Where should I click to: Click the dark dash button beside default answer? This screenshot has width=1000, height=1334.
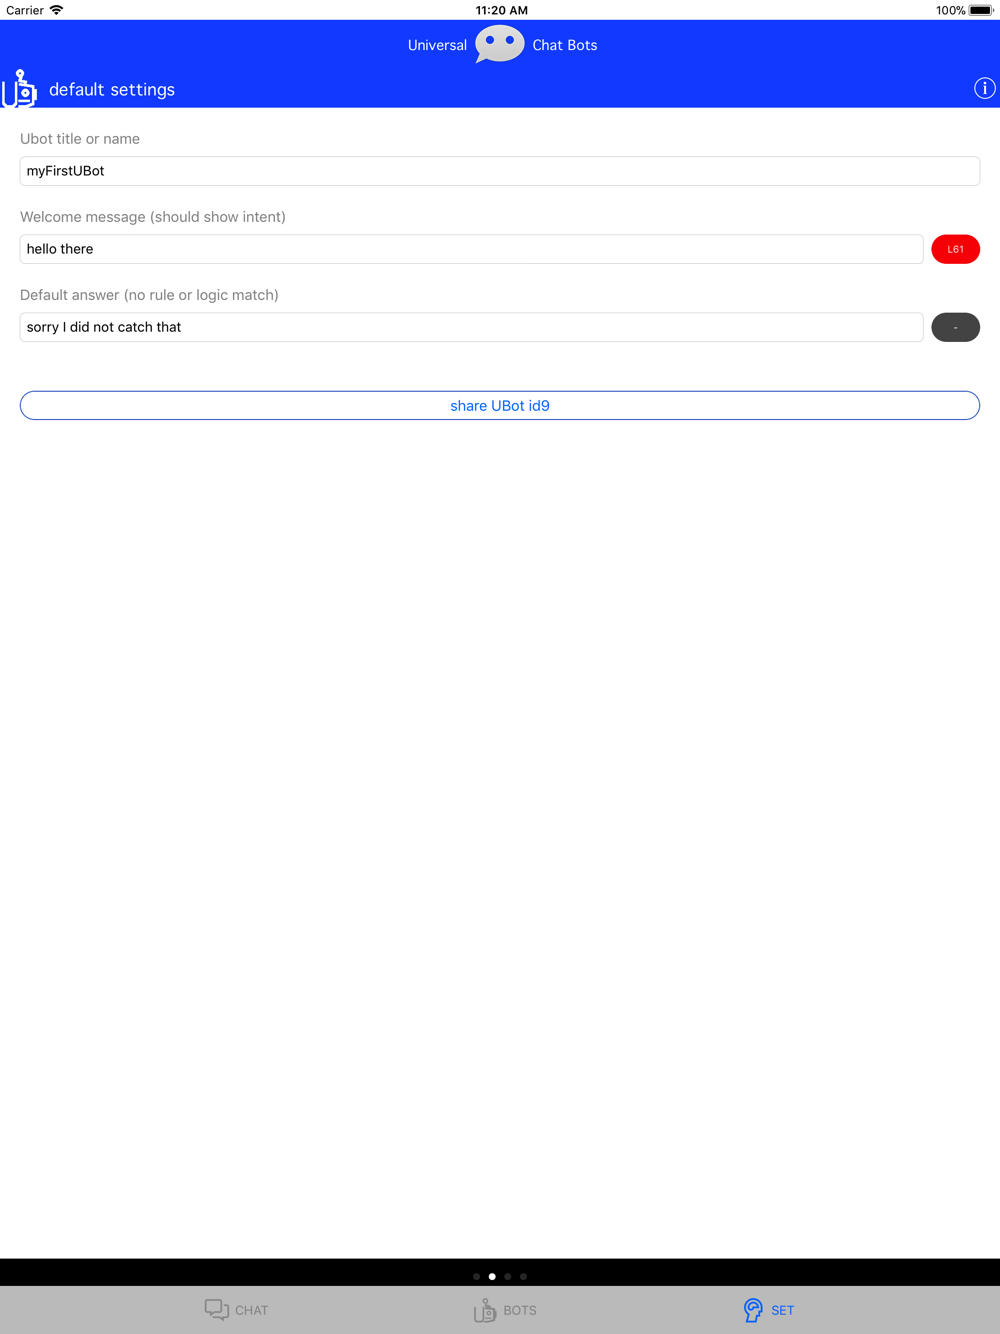(x=955, y=327)
